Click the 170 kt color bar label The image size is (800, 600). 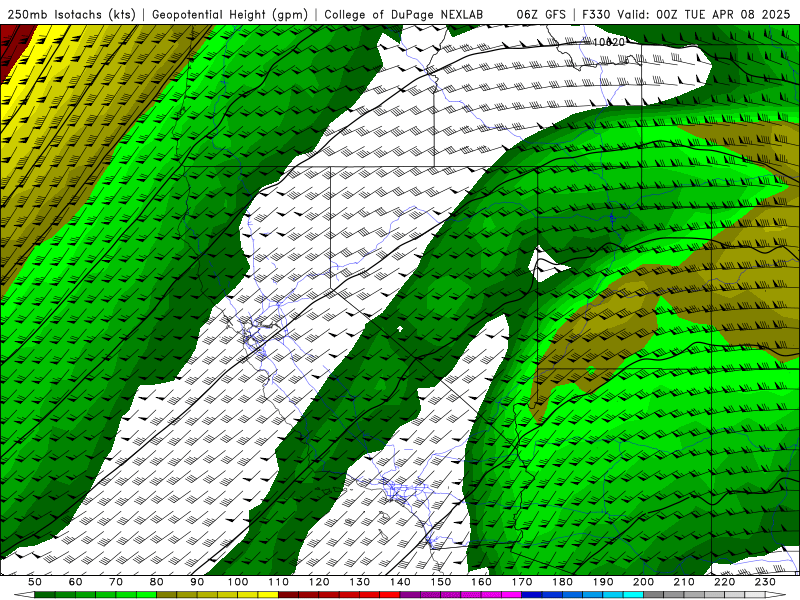pyautogui.click(x=521, y=582)
